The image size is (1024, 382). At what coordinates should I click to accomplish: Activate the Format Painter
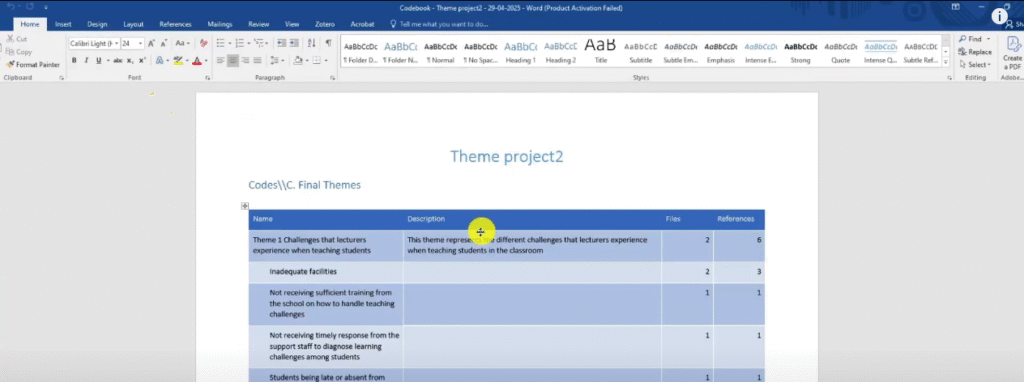33,65
